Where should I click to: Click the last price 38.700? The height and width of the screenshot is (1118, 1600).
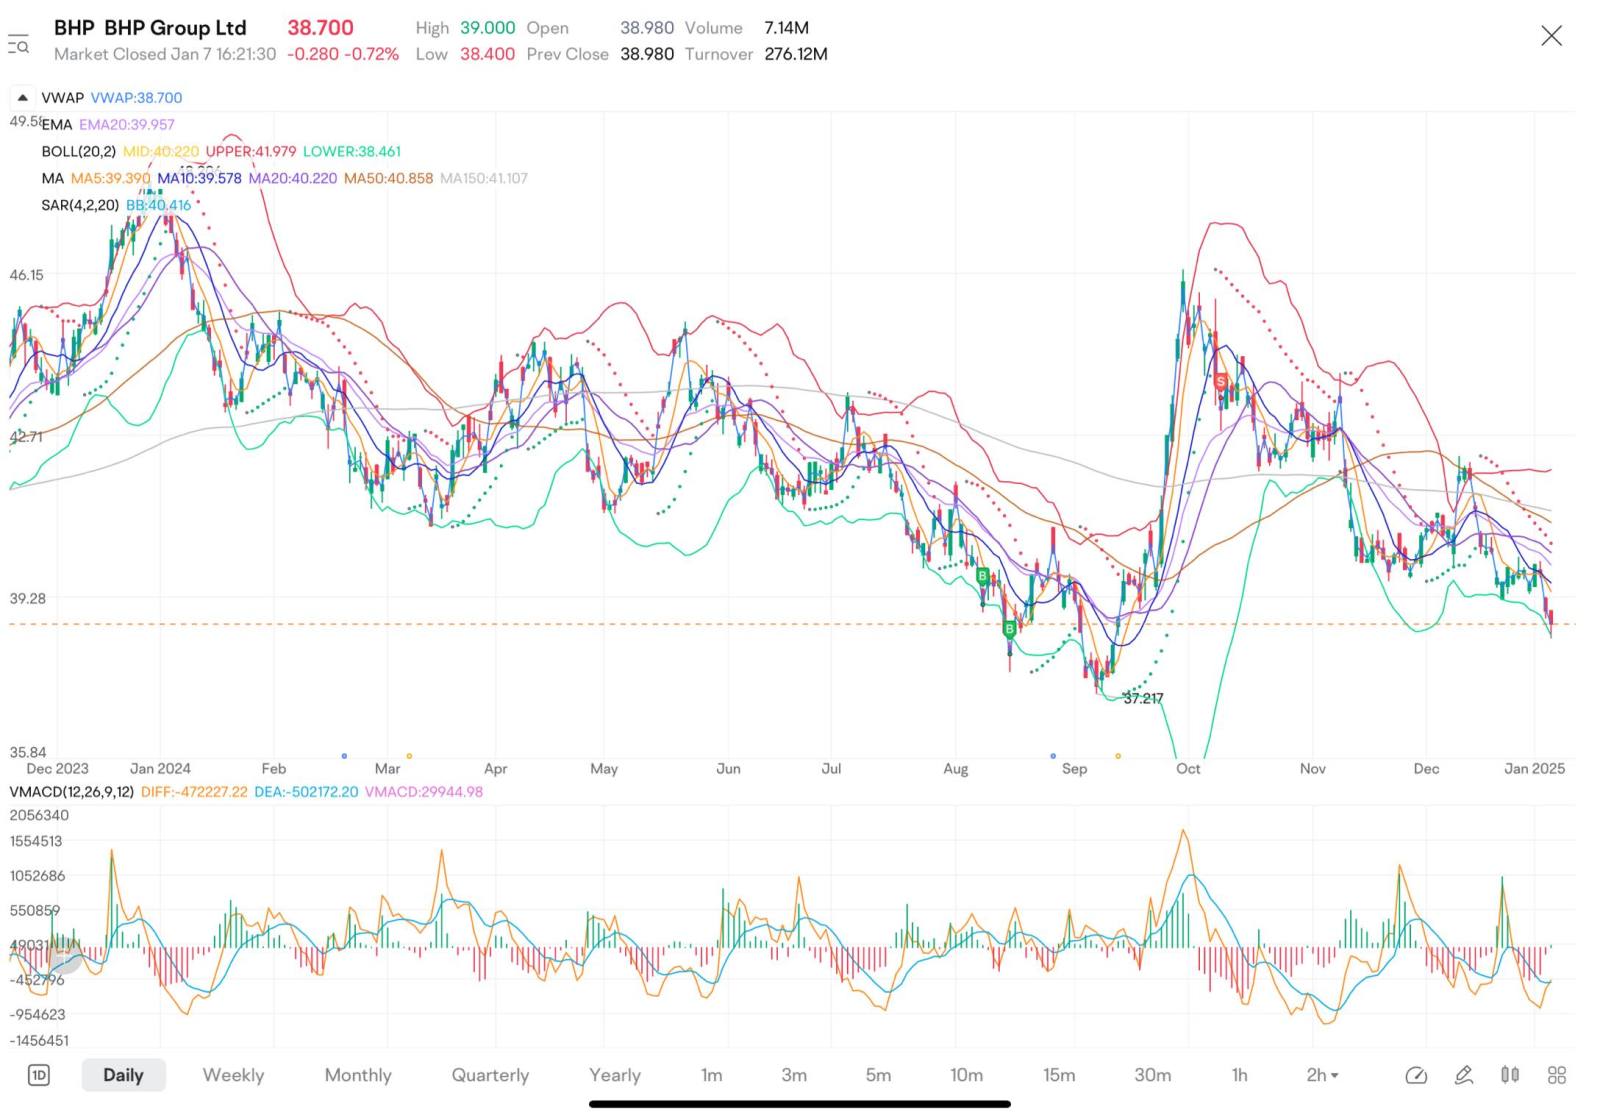[320, 28]
